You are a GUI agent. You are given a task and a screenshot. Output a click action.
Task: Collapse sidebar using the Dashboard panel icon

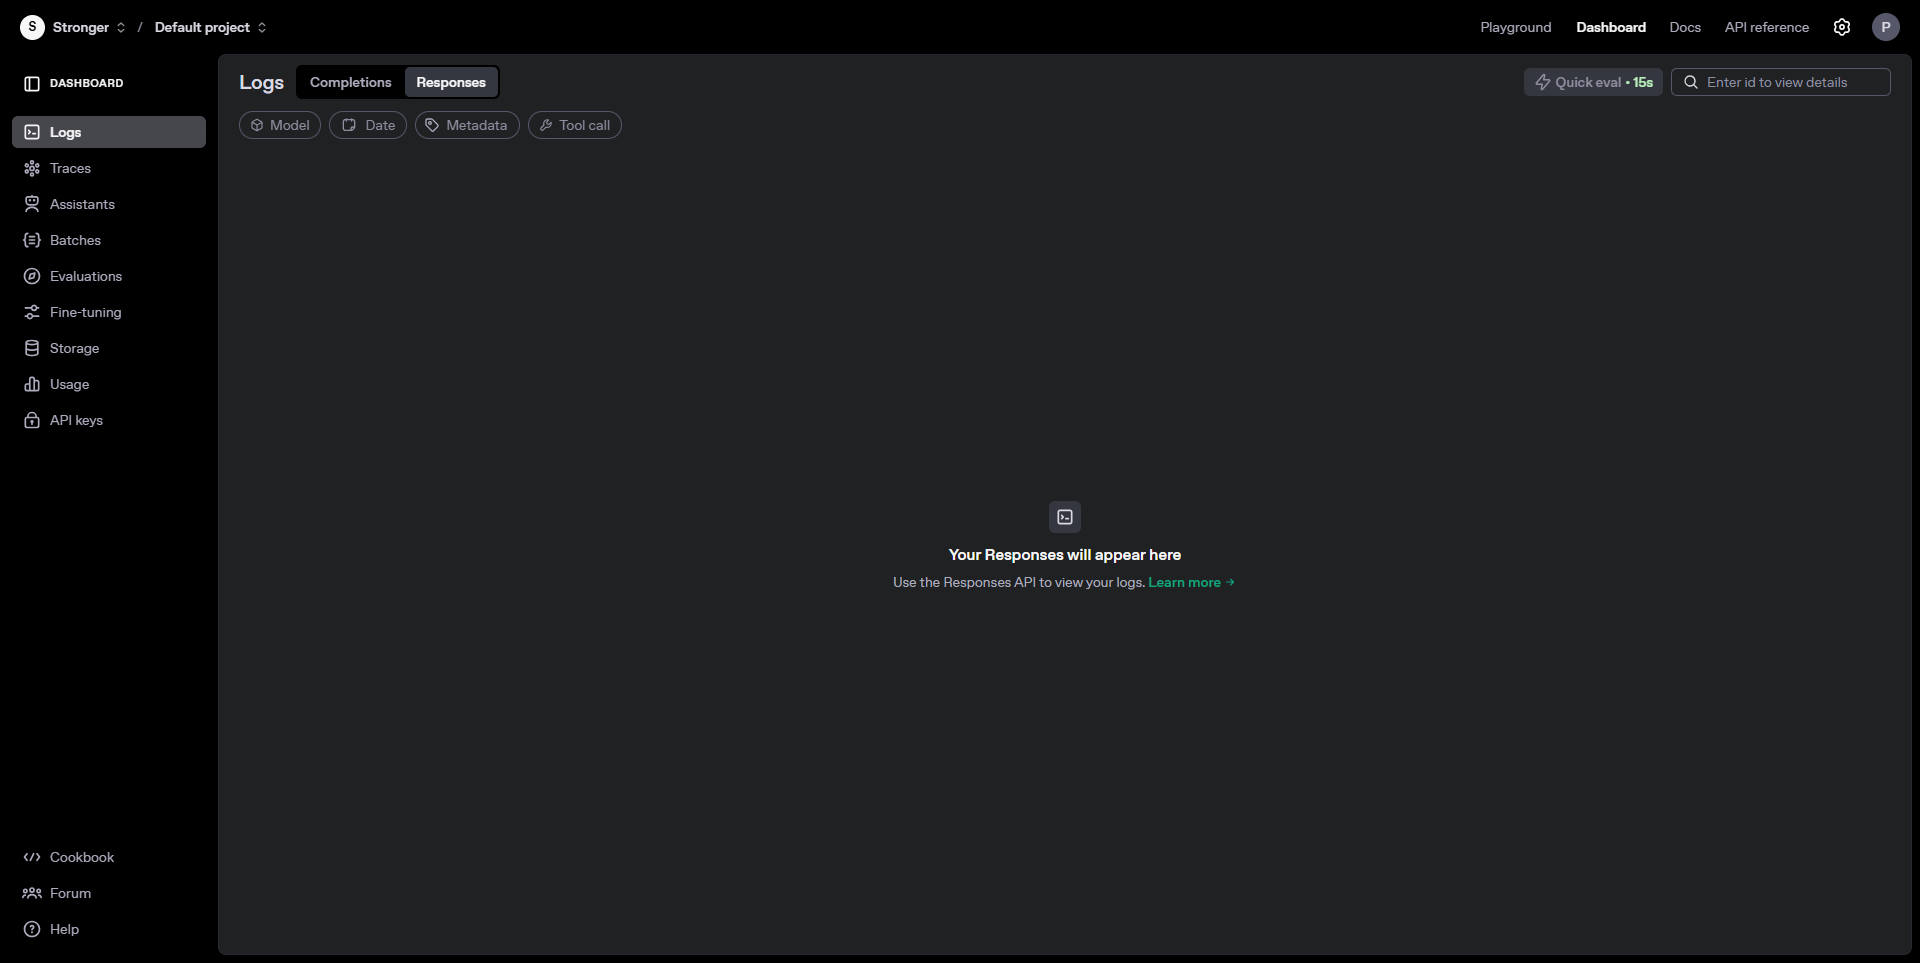[32, 83]
